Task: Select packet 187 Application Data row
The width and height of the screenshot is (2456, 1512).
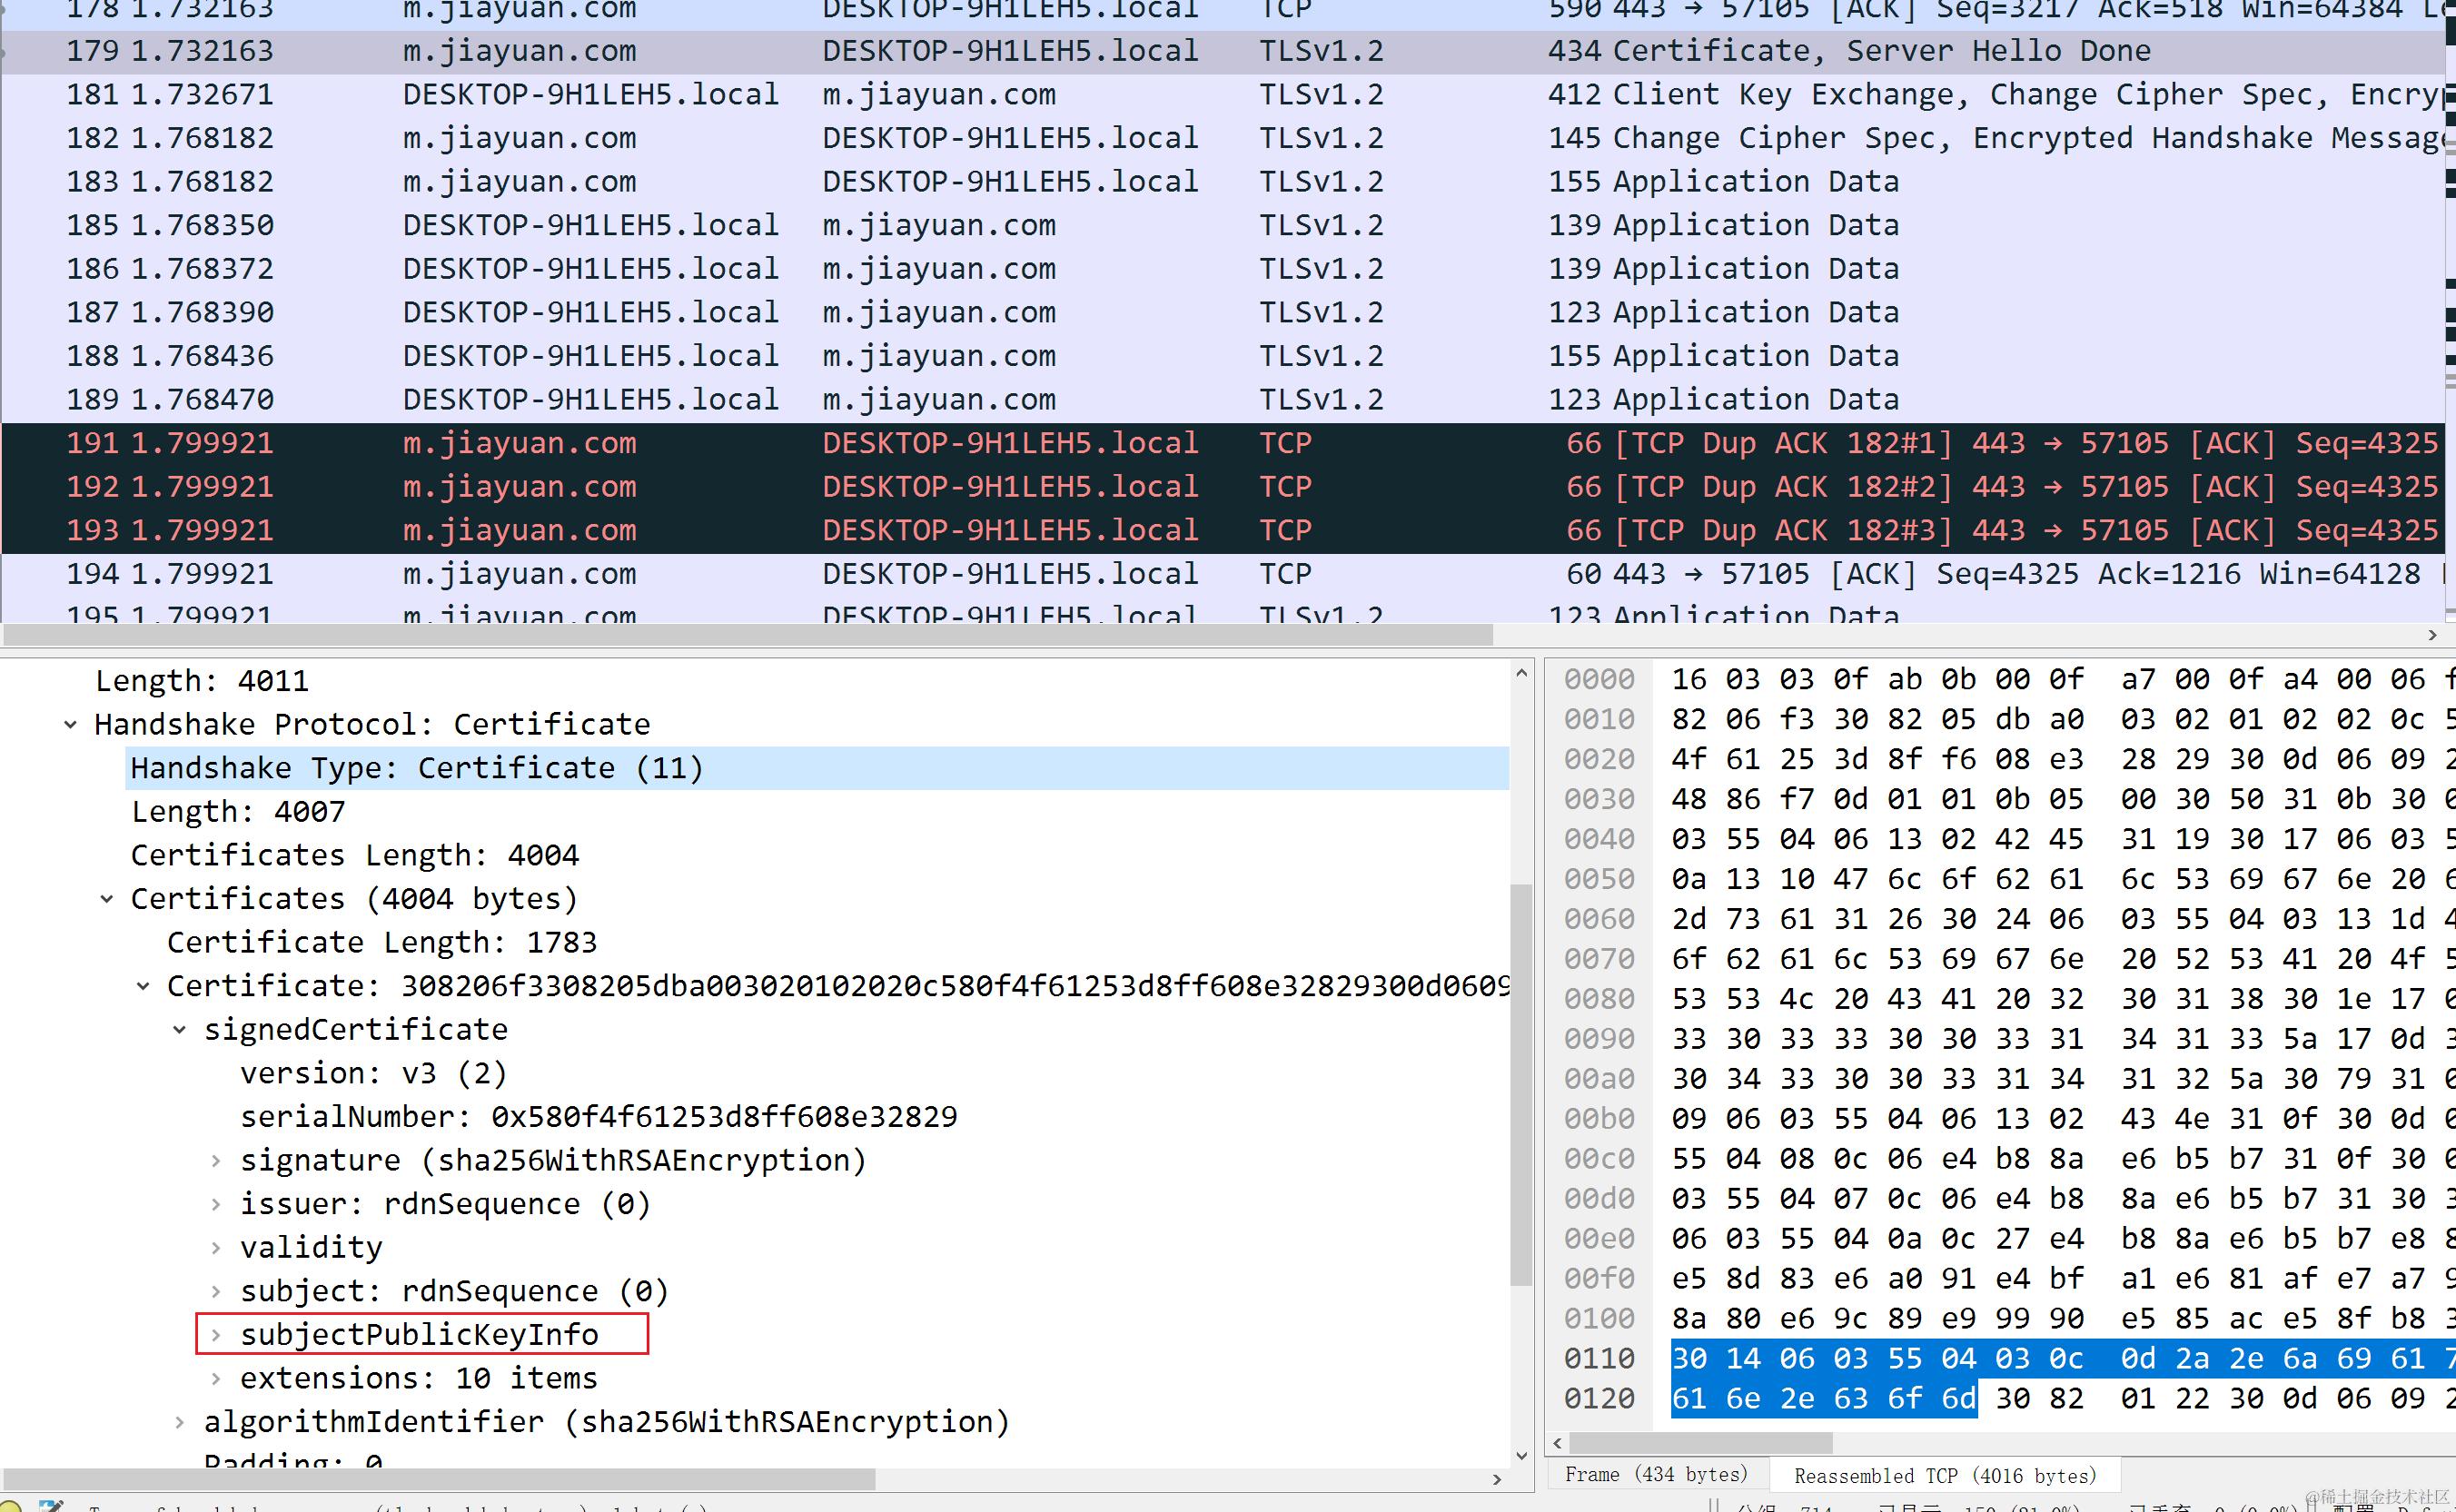Action: pos(1222,313)
